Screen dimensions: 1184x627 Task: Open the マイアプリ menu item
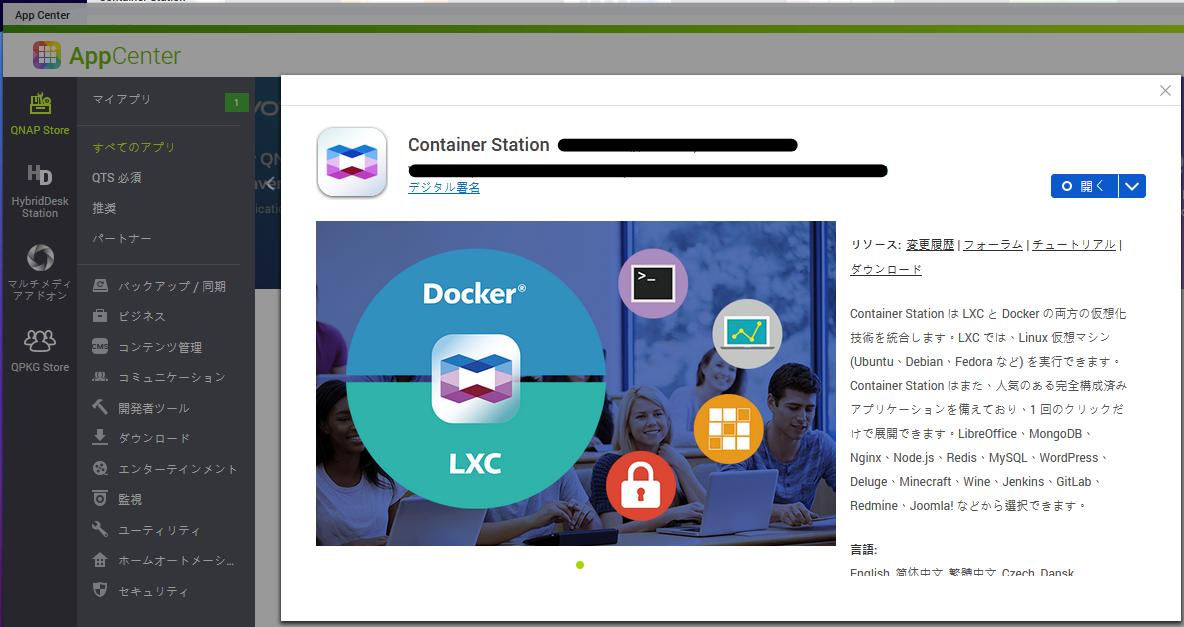pyautogui.click(x=122, y=99)
